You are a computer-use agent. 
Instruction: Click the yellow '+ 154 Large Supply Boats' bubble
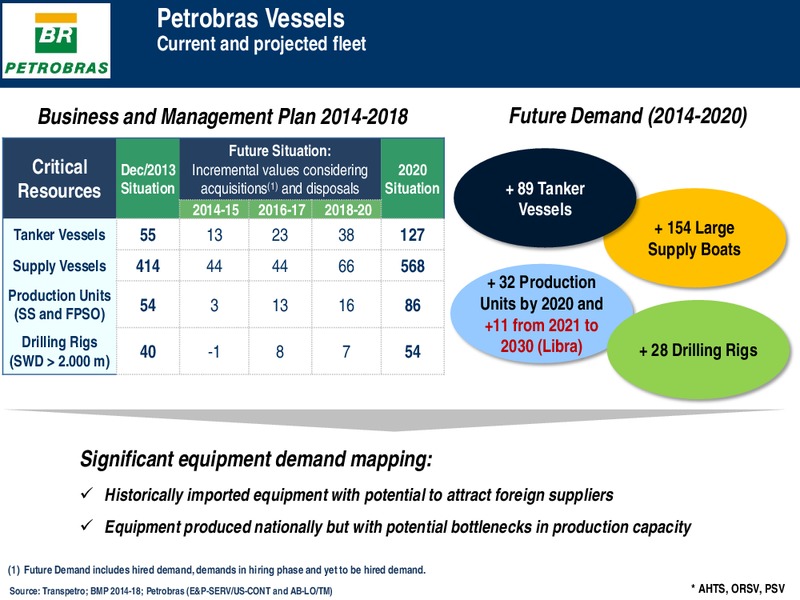694,238
